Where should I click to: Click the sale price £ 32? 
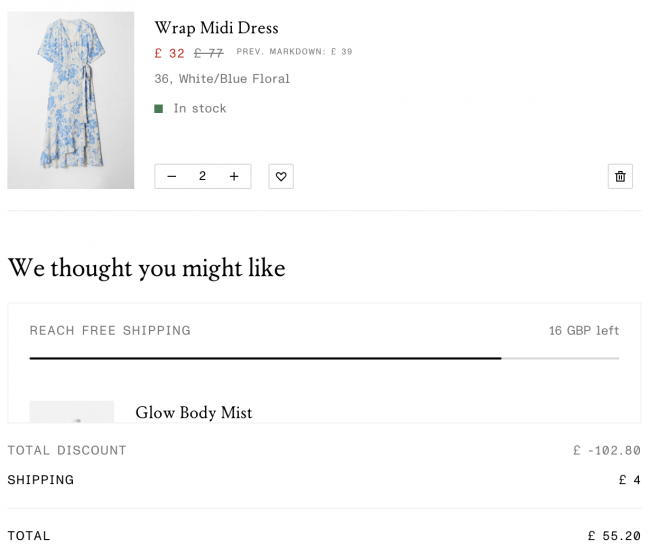[x=169, y=53]
